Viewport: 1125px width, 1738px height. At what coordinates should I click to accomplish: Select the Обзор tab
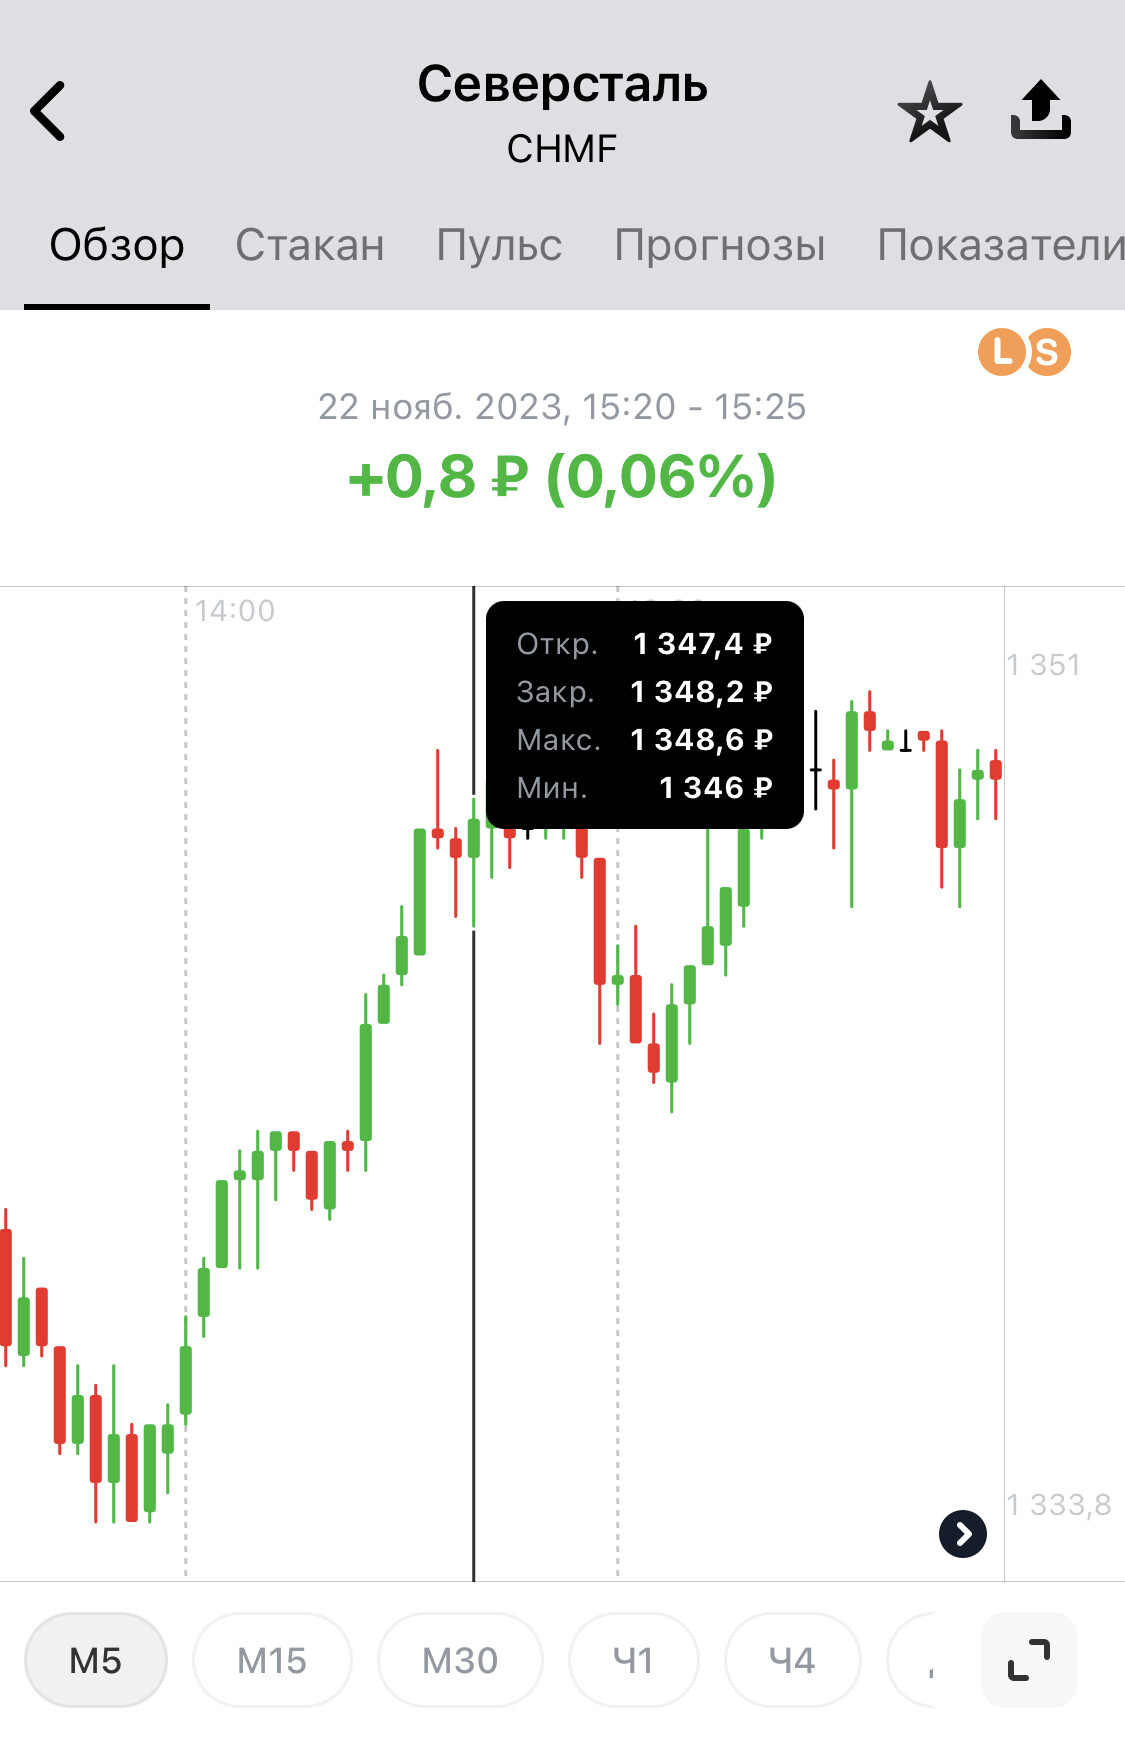pos(117,245)
